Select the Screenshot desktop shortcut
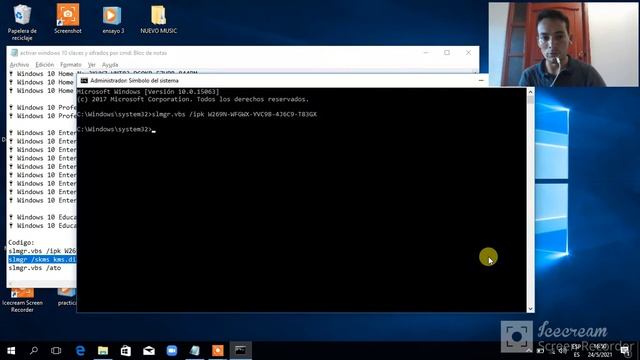 [68, 19]
